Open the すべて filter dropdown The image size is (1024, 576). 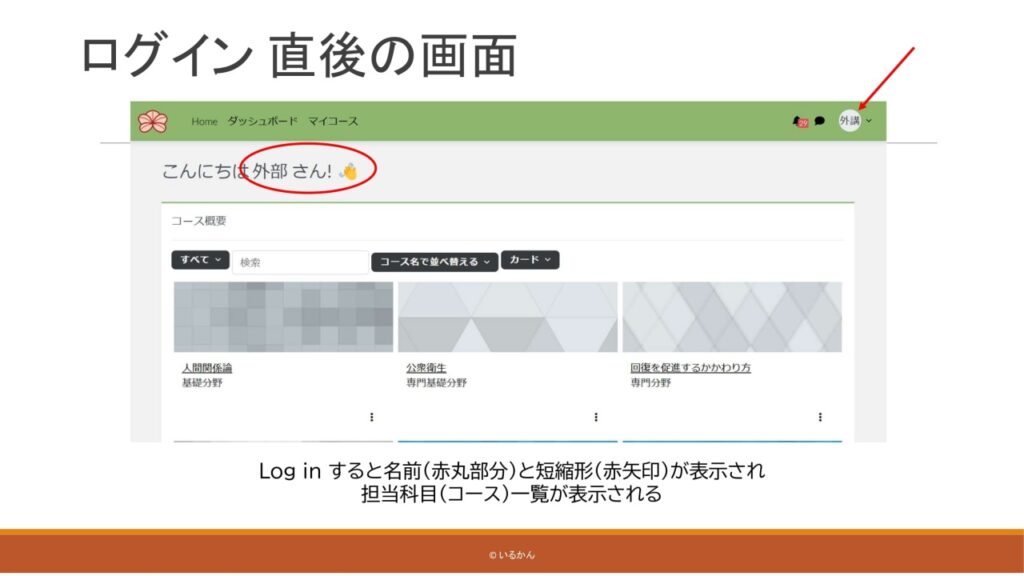pyautogui.click(x=200, y=260)
